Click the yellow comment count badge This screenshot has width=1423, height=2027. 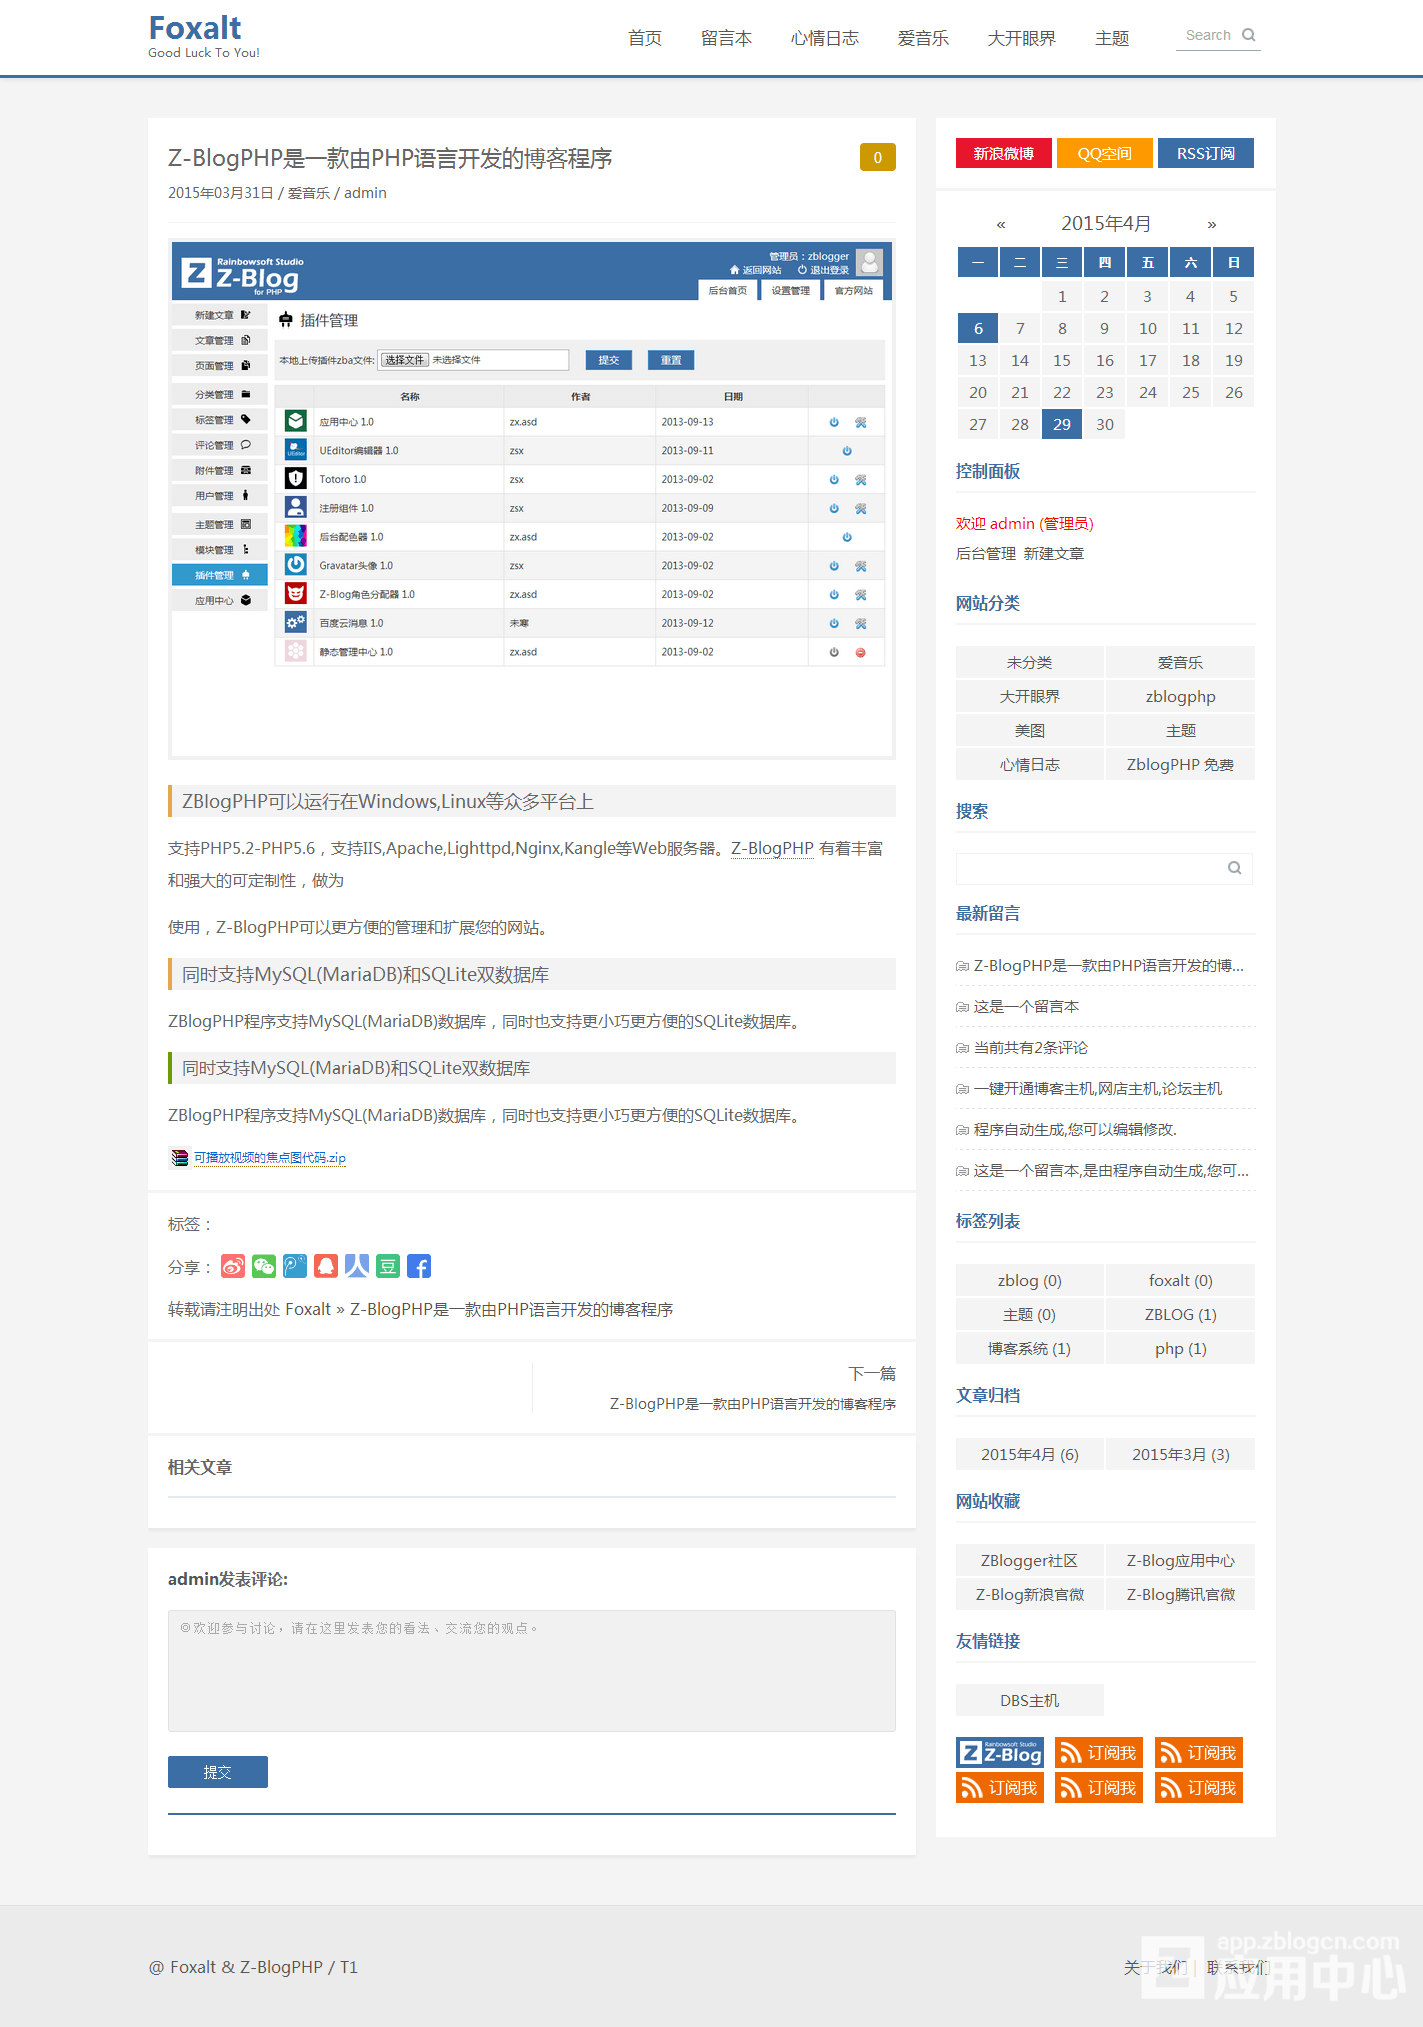coord(877,157)
